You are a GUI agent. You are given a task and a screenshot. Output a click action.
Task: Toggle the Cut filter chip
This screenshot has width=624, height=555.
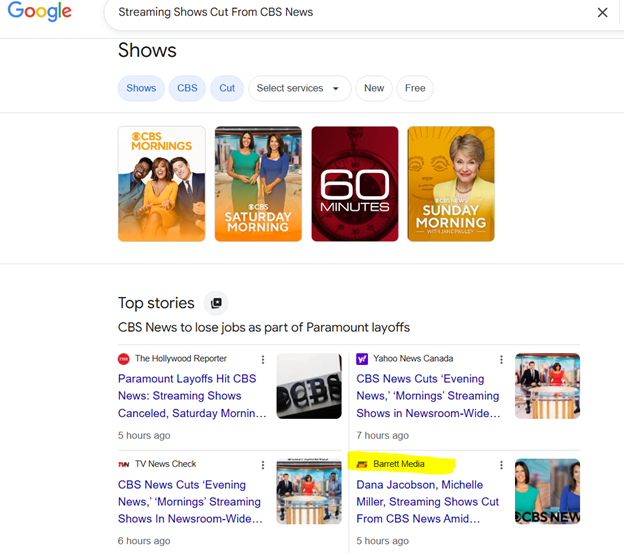[227, 88]
